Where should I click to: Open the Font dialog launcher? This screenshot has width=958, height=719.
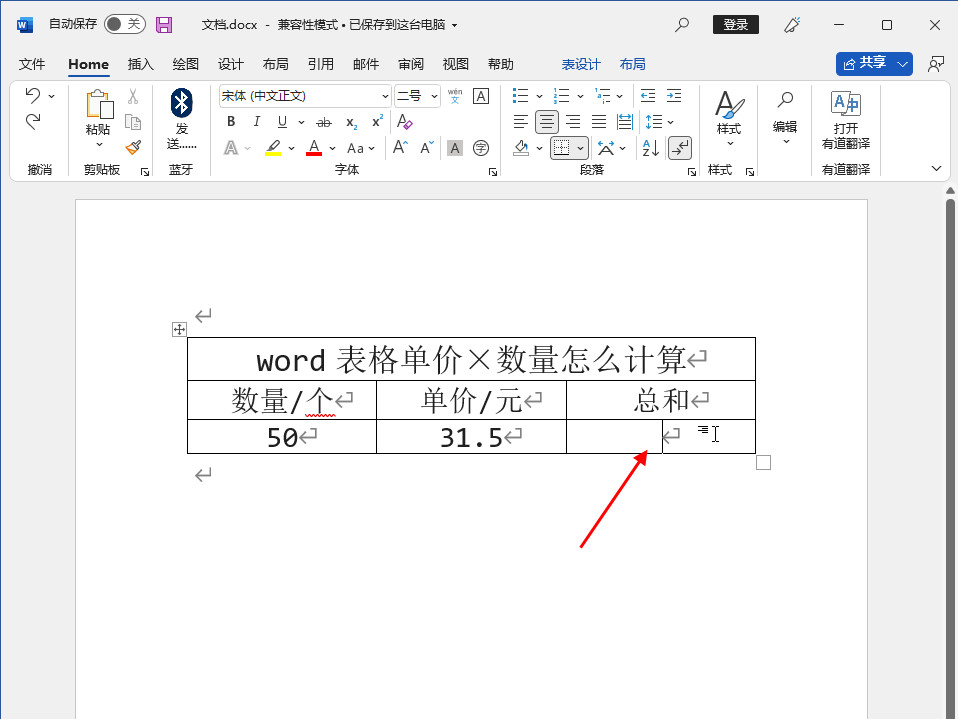[493, 172]
